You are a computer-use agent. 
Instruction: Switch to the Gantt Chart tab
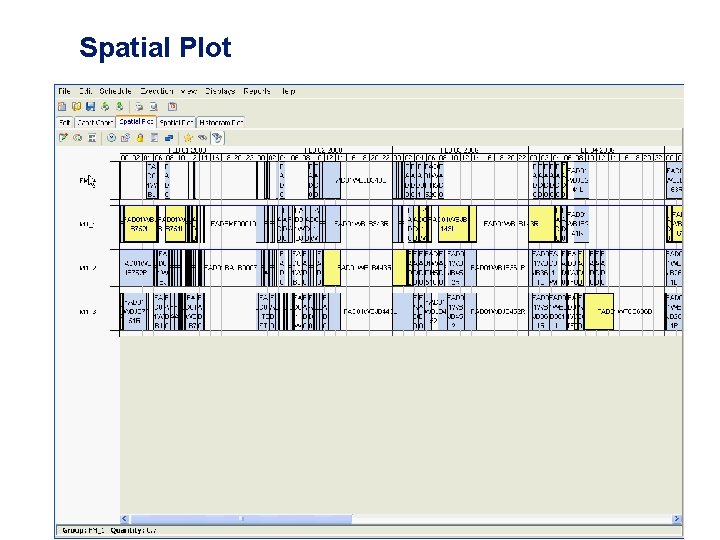95,123
